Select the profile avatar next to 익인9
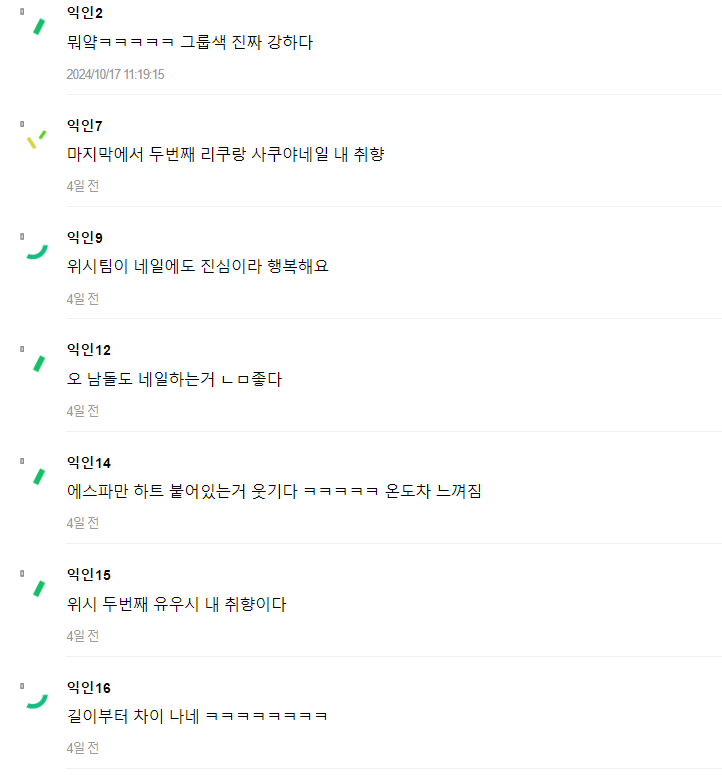Screen dimensions: 722x778 click(37, 251)
